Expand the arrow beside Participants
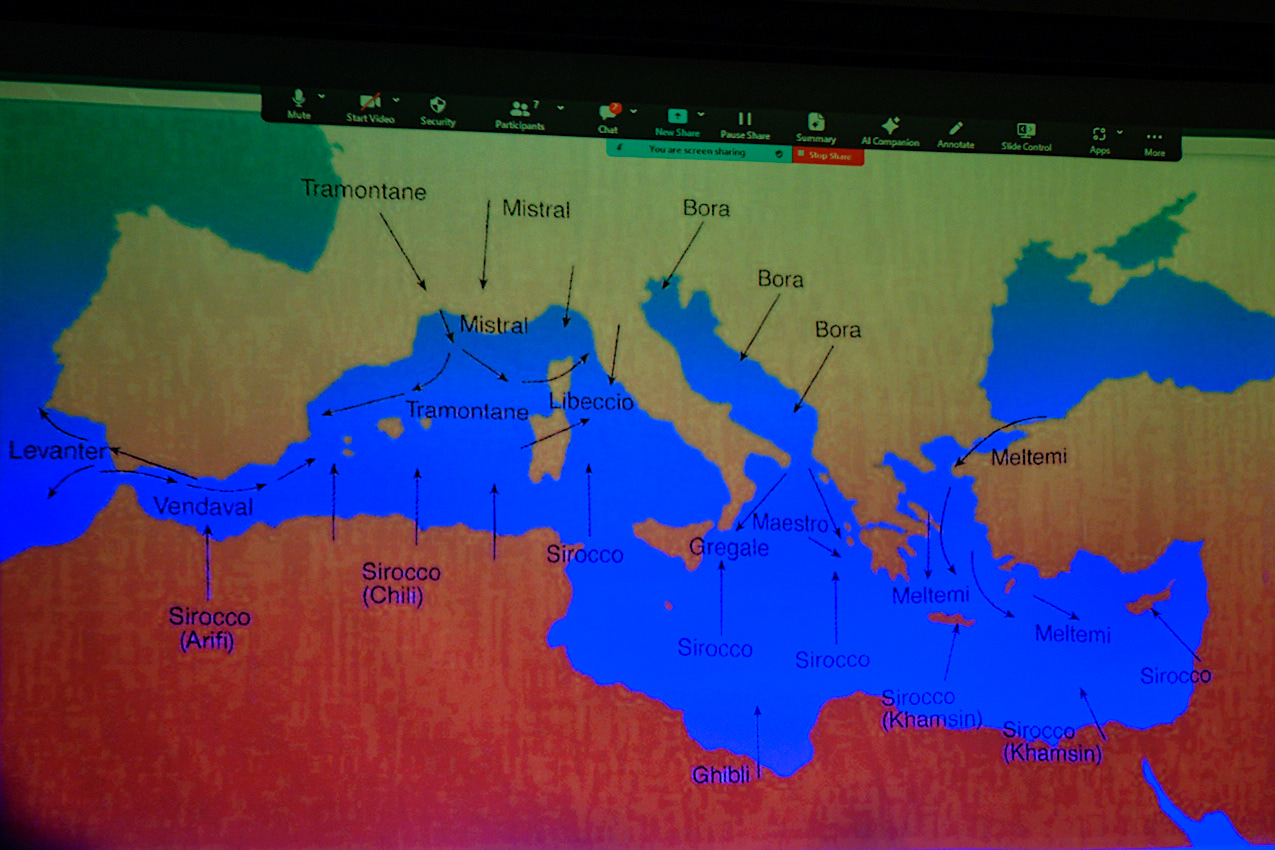 point(560,107)
